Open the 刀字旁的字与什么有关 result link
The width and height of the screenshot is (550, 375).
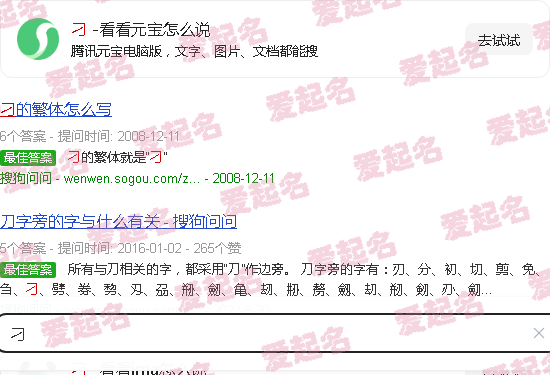(x=118, y=221)
